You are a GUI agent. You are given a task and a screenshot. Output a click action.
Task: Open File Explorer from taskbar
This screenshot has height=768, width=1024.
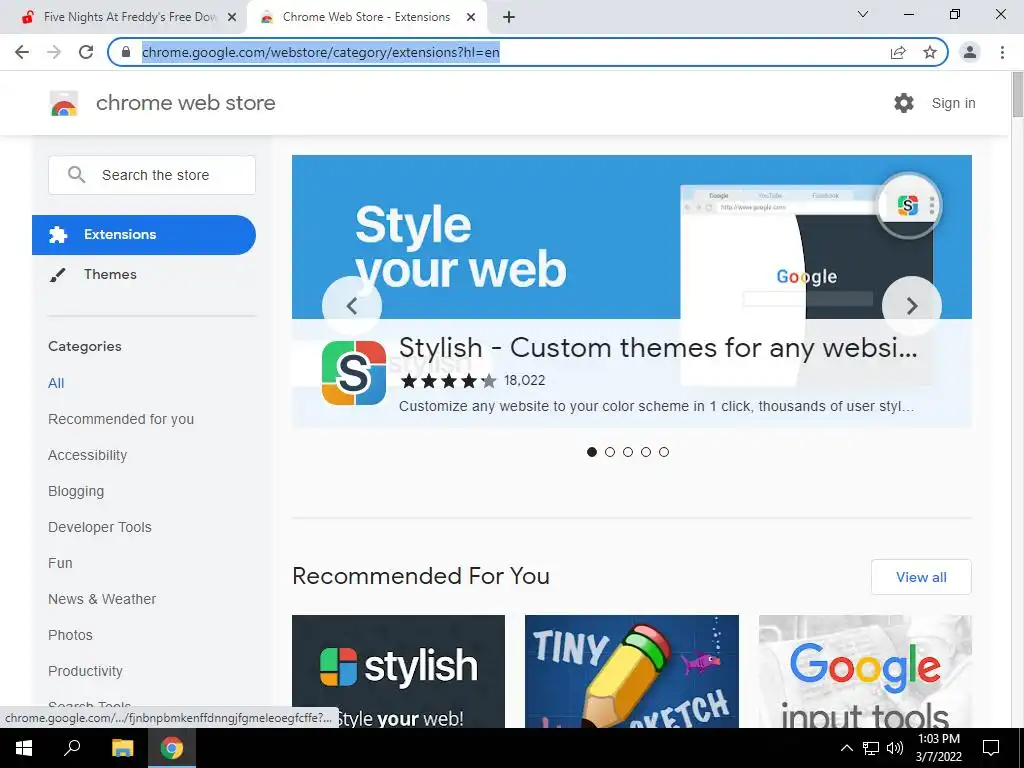pyautogui.click(x=122, y=748)
